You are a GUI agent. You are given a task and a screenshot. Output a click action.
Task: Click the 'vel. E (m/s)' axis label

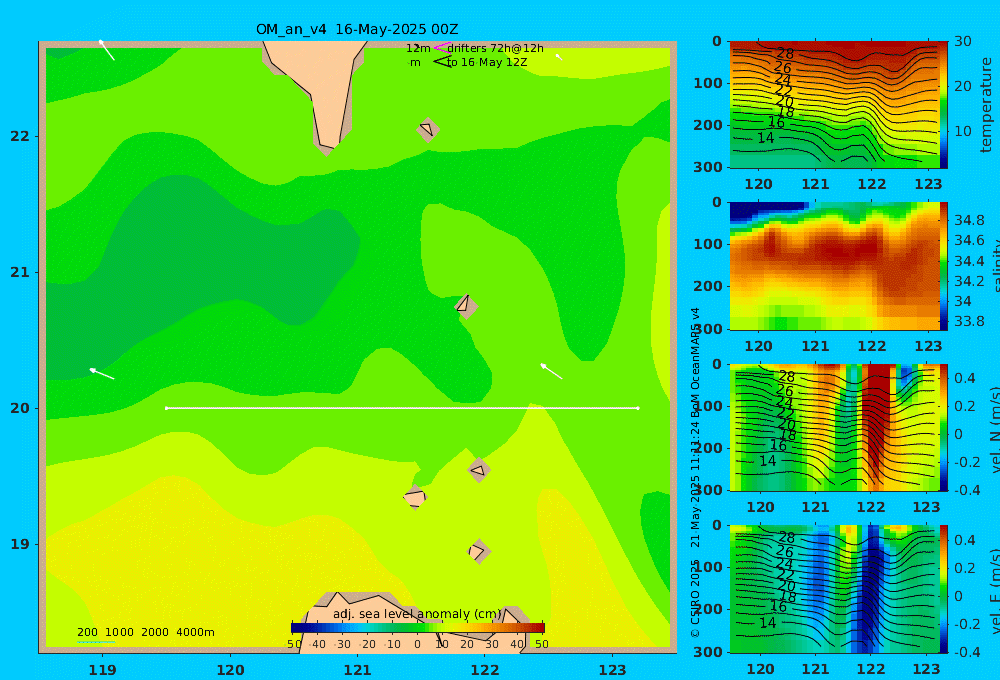tap(994, 591)
